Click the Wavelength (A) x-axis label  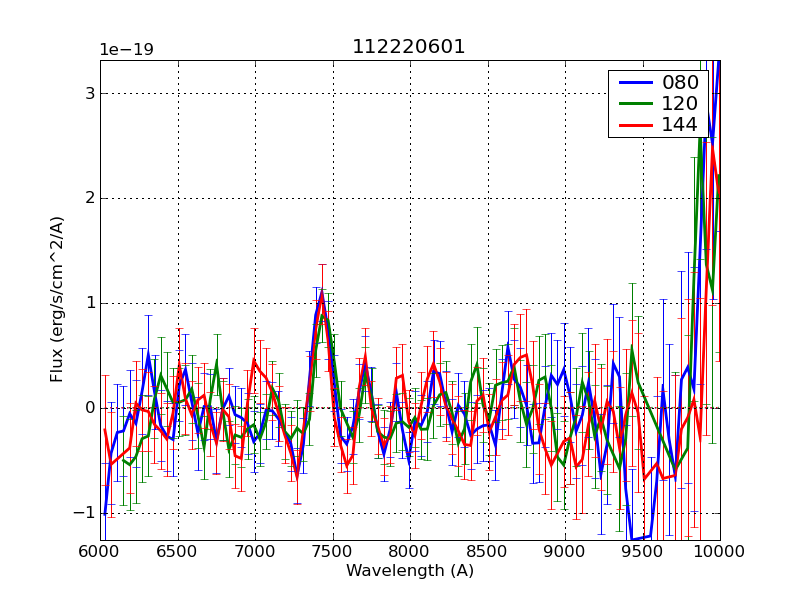pyautogui.click(x=409, y=571)
